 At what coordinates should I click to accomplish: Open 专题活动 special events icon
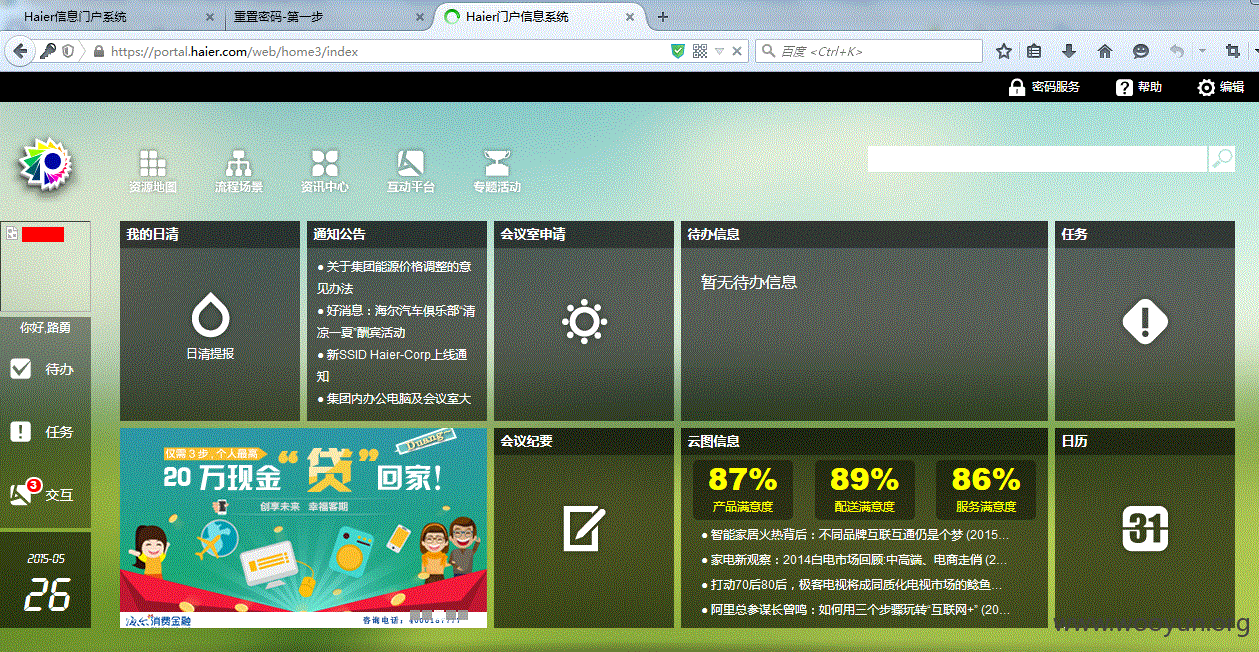[x=497, y=171]
